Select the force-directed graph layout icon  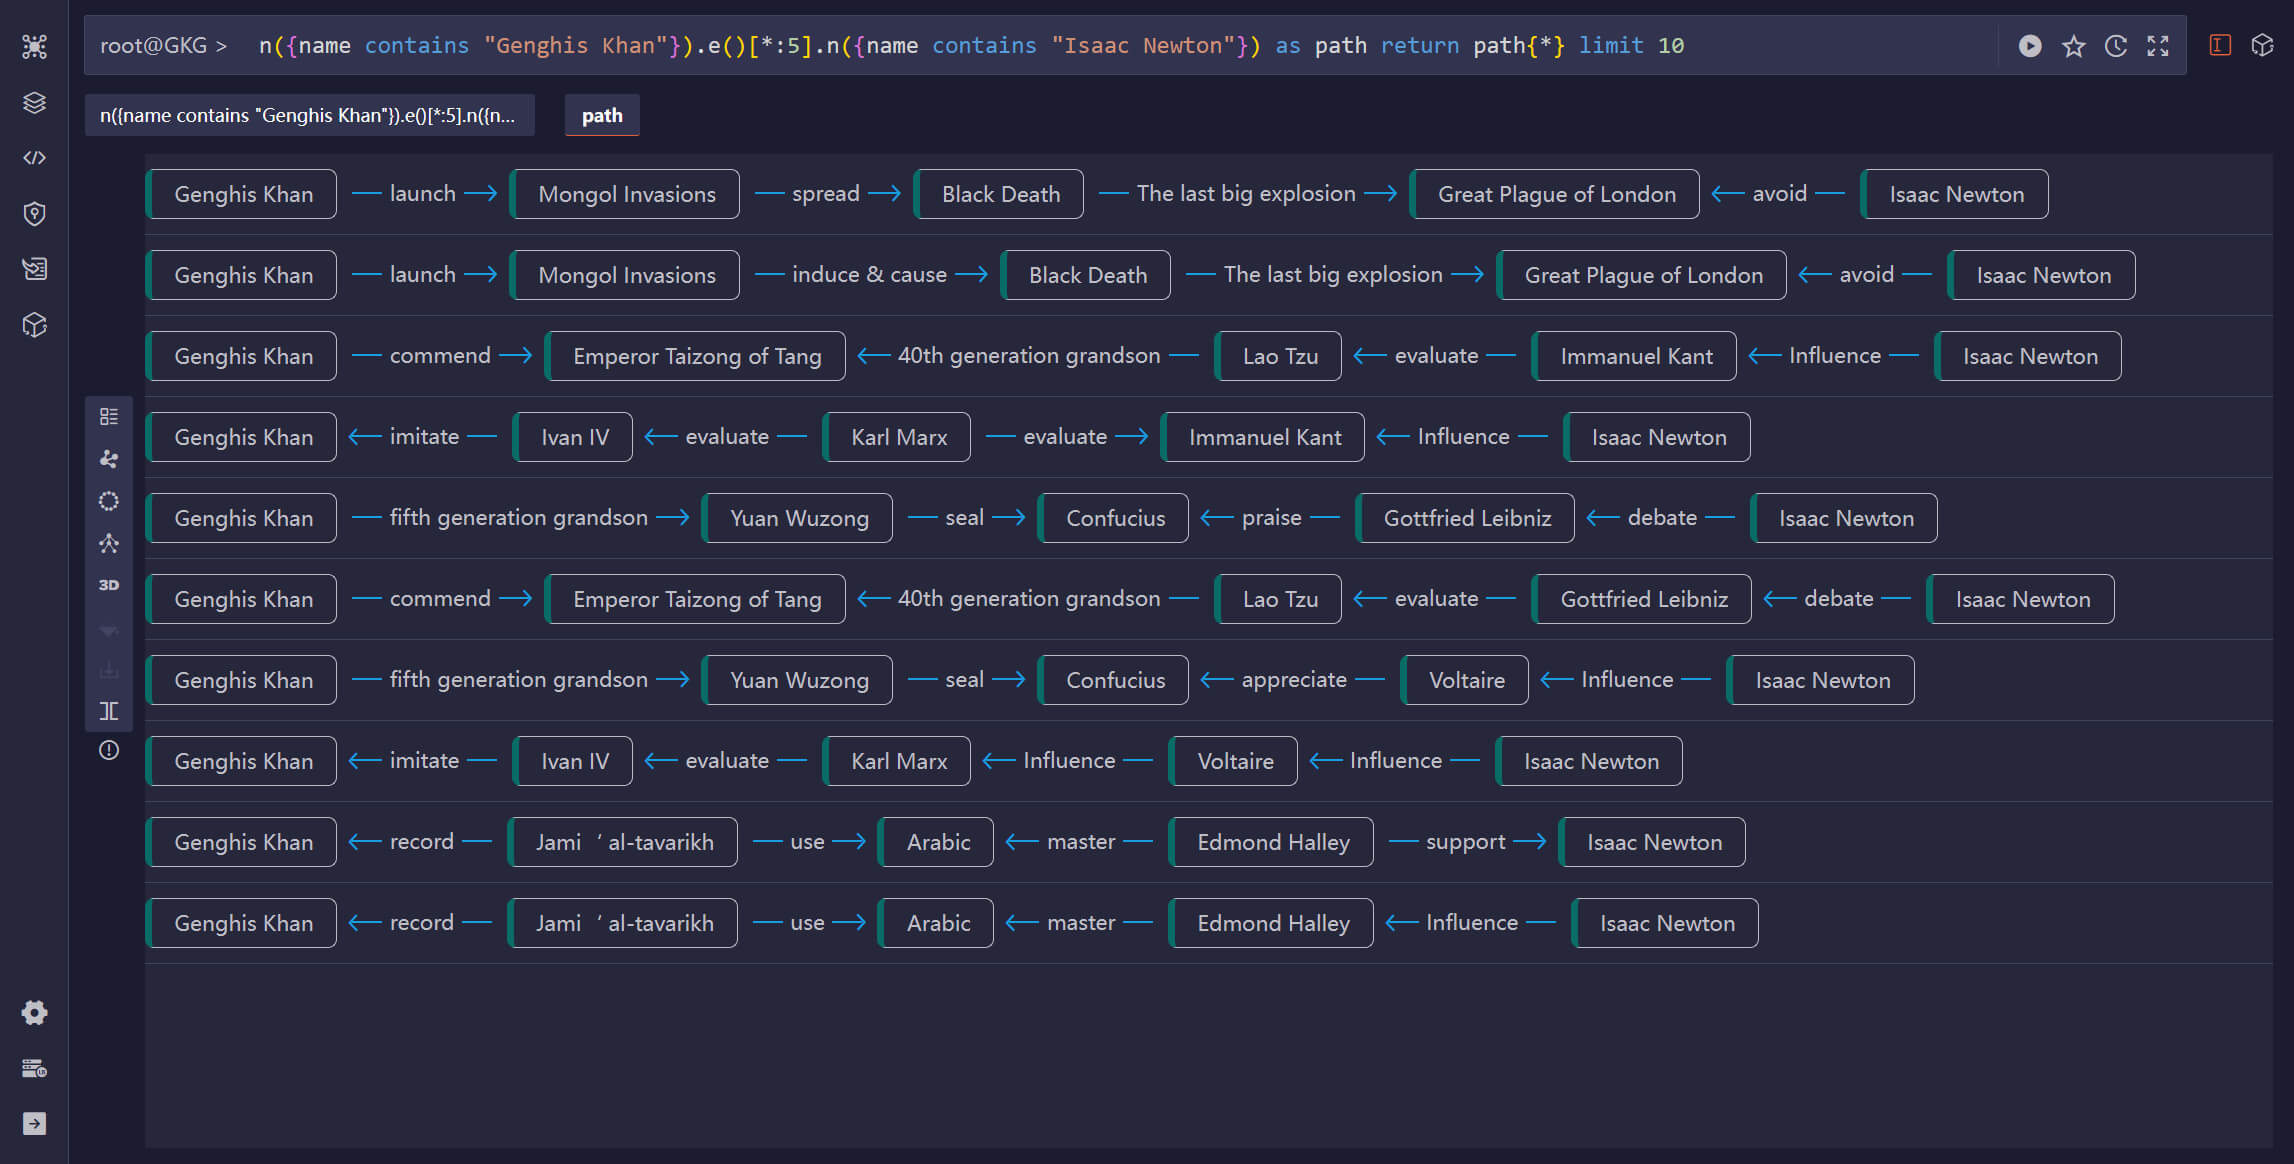click(x=109, y=459)
